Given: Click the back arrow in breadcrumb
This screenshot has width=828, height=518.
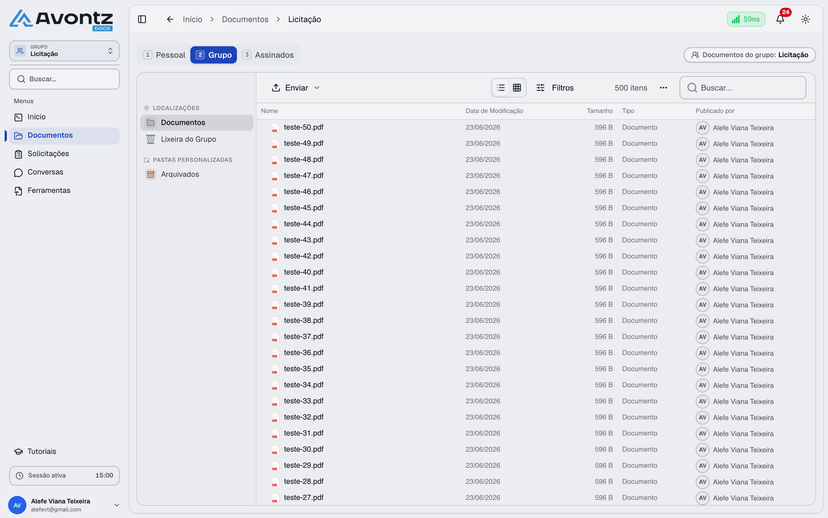Looking at the screenshot, I should tap(170, 20).
